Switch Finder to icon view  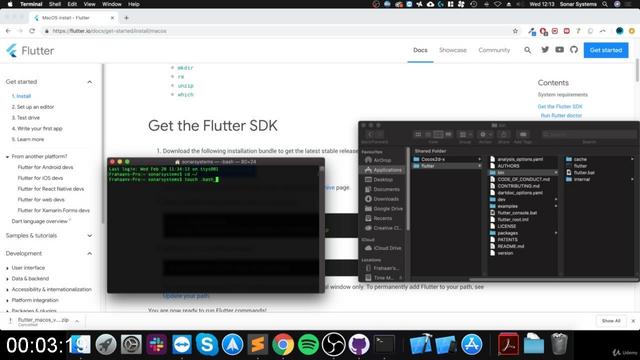(418, 134)
